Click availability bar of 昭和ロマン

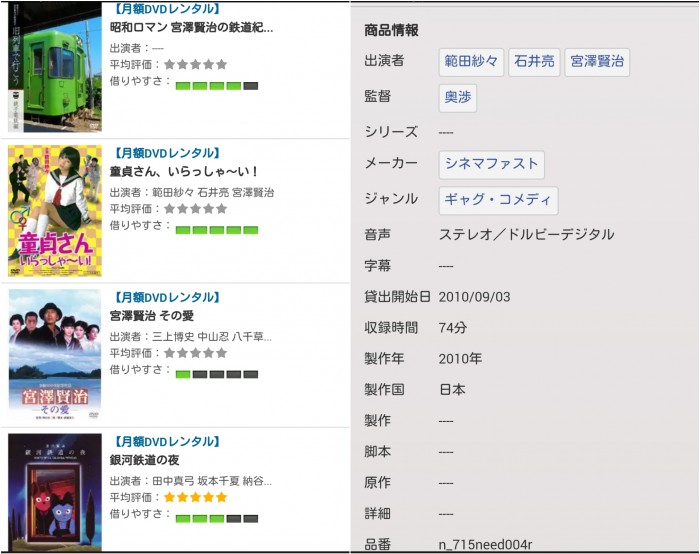217,86
